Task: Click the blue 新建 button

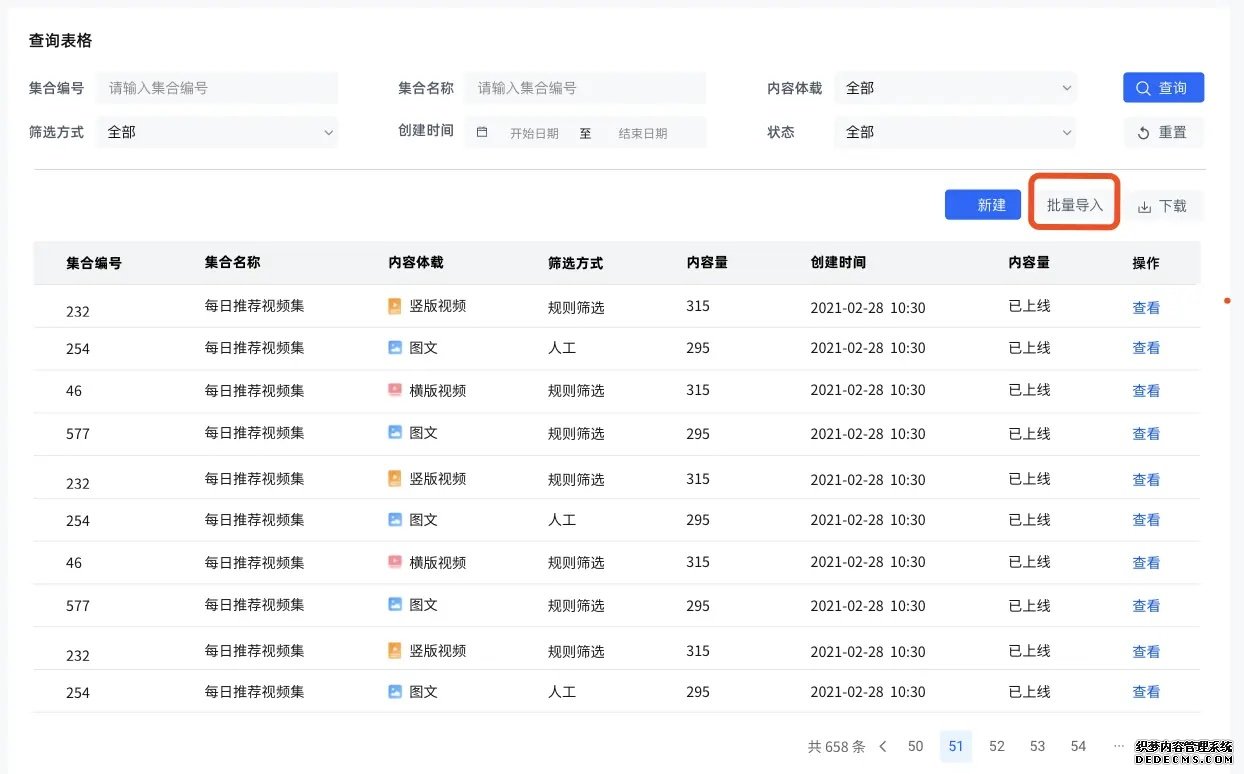Action: pyautogui.click(x=982, y=205)
